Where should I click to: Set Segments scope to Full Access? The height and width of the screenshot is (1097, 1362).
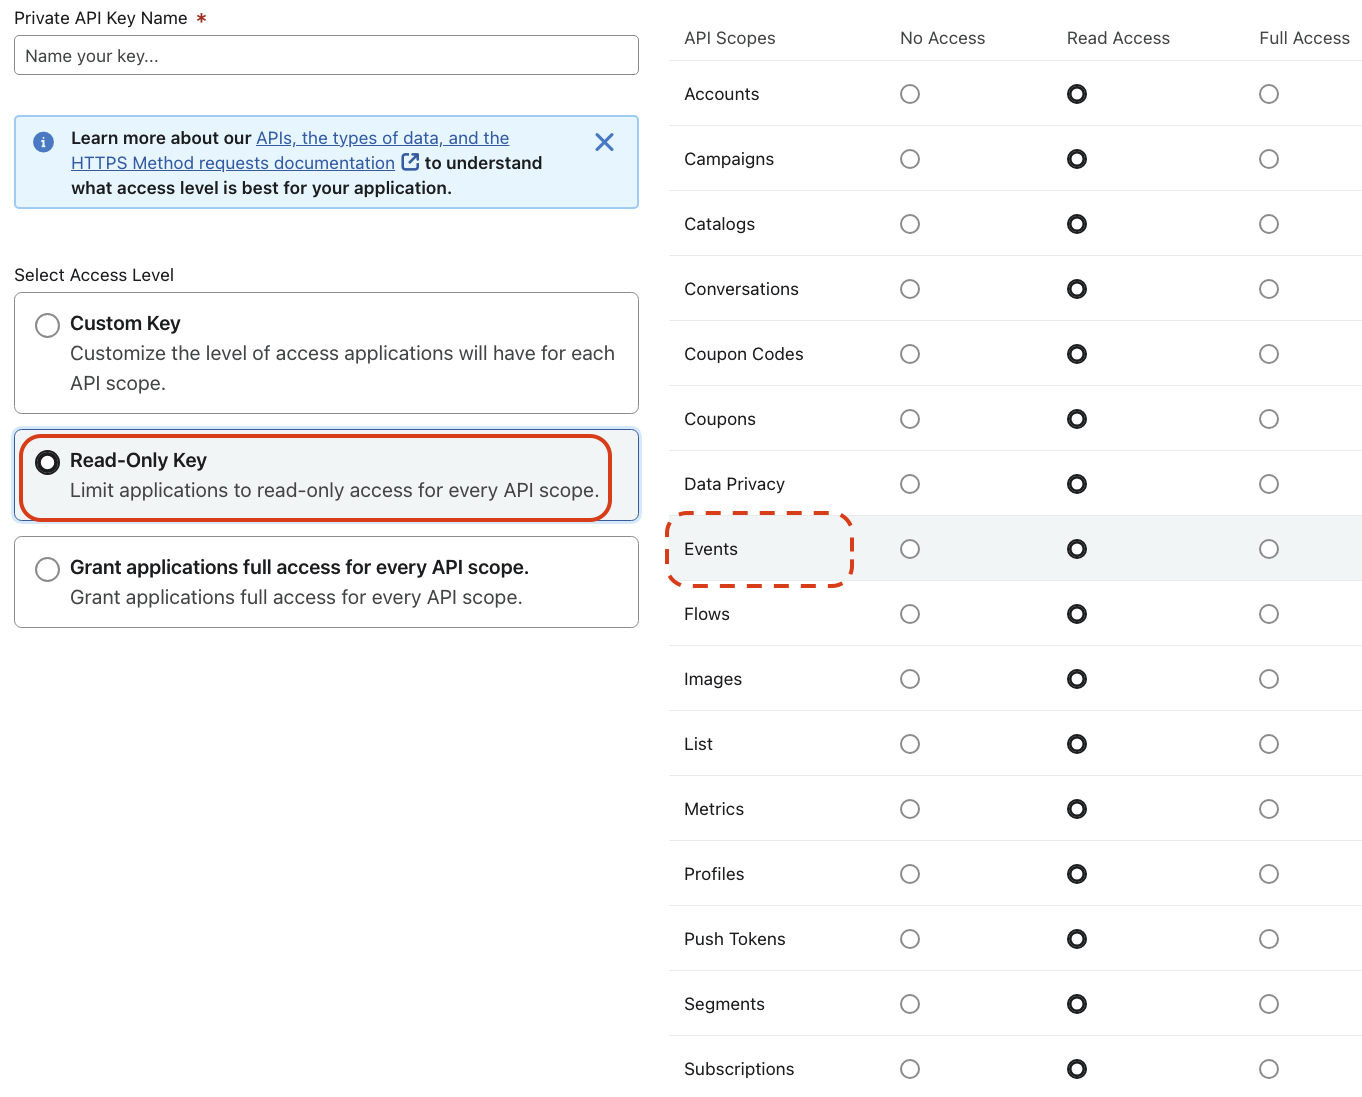(1269, 1004)
